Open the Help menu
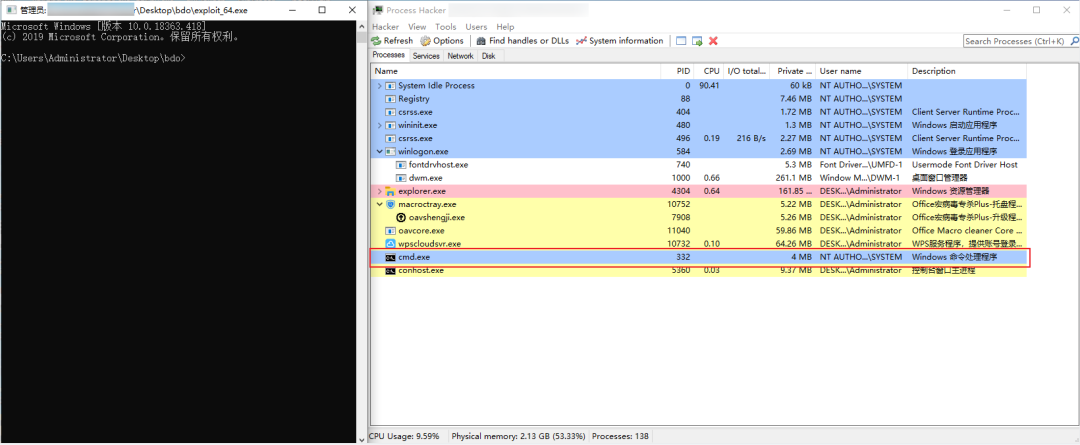 (505, 27)
